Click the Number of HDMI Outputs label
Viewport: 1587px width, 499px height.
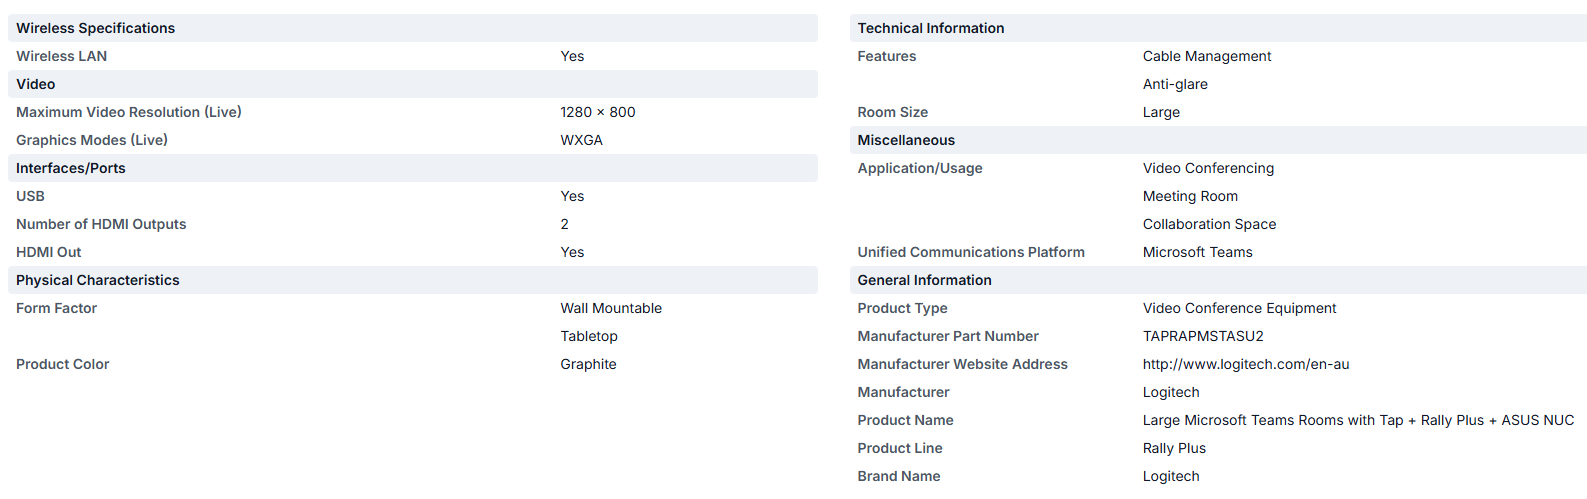pyautogui.click(x=101, y=224)
